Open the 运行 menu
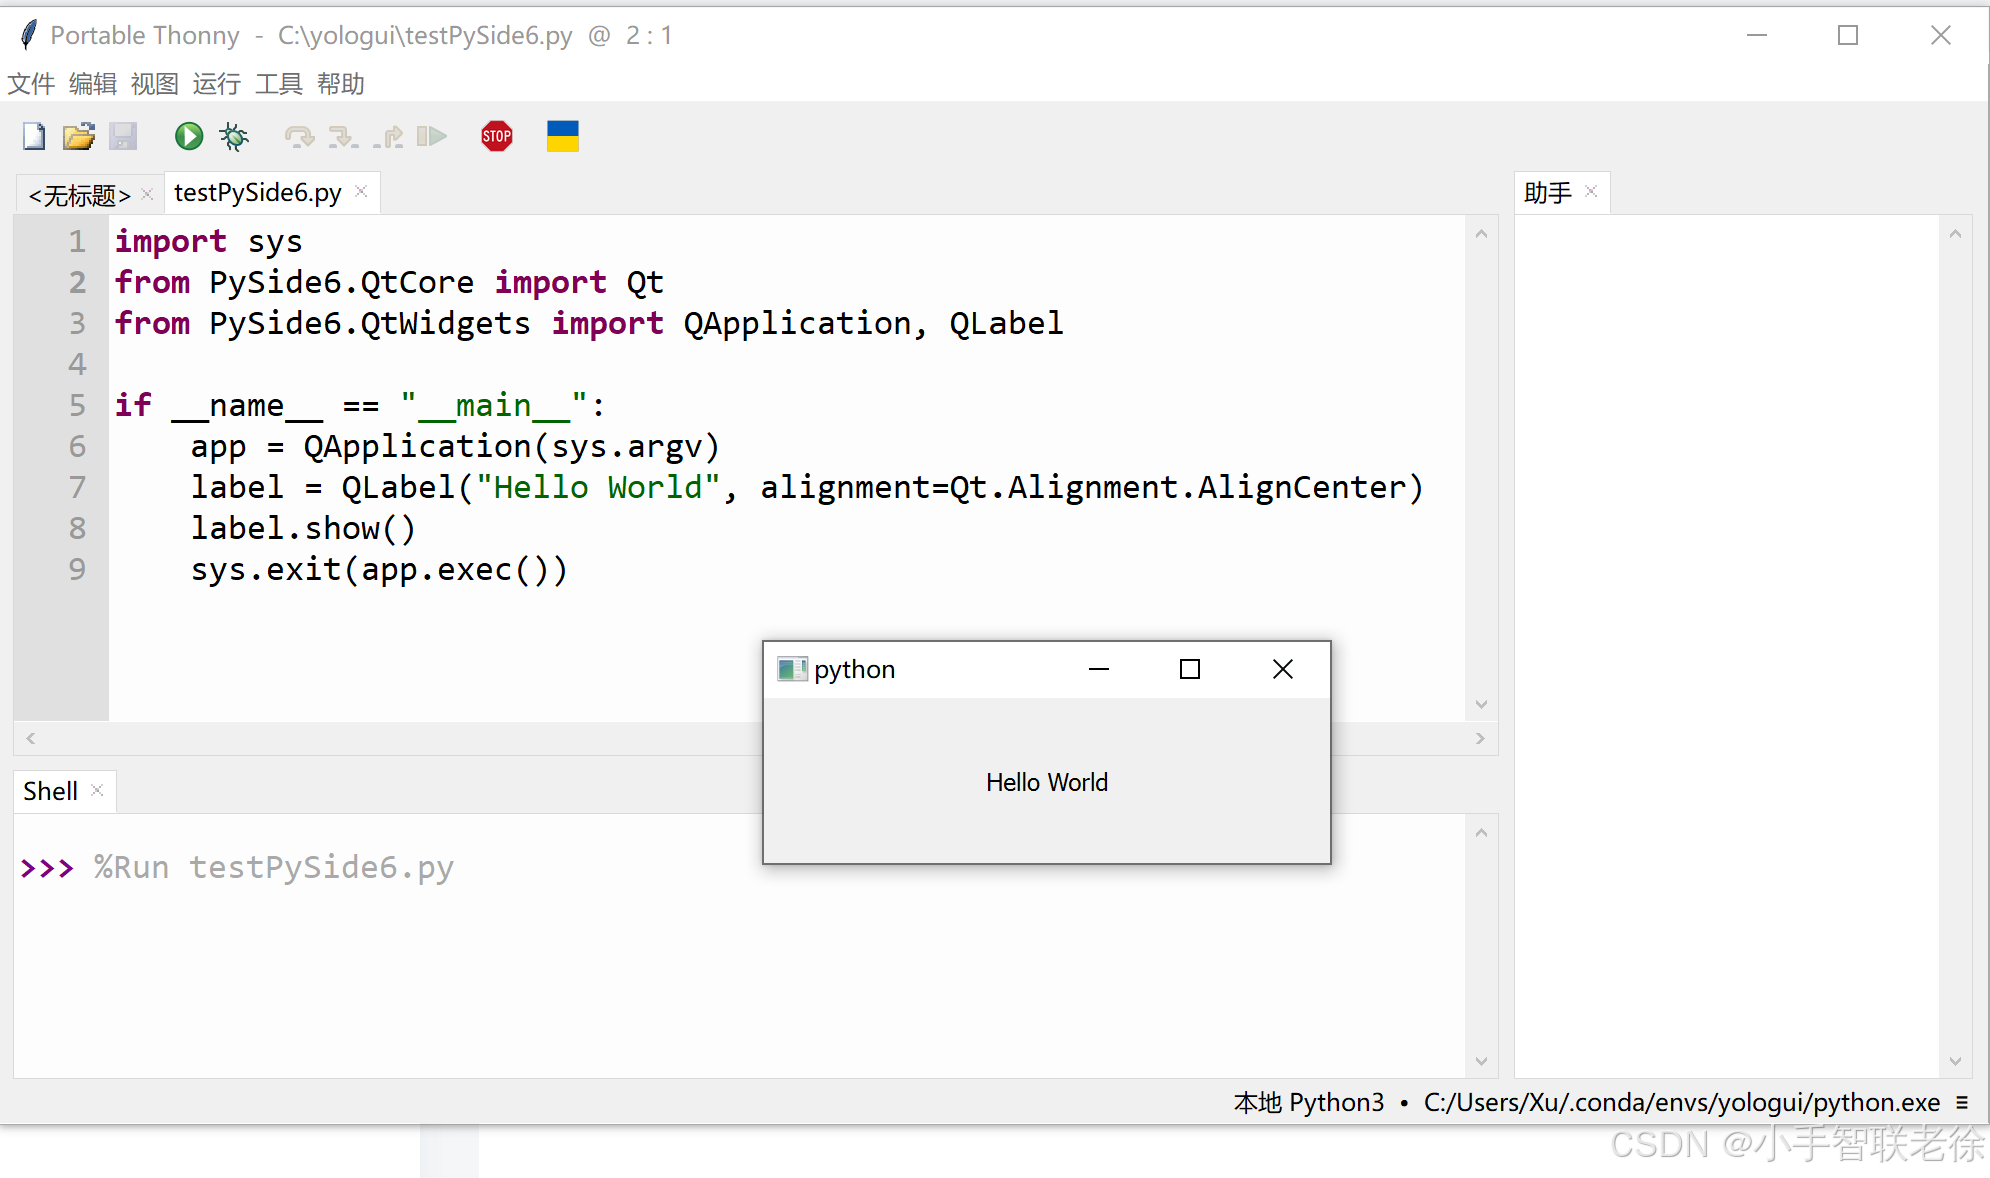Image resolution: width=1990 pixels, height=1178 pixels. click(x=216, y=84)
